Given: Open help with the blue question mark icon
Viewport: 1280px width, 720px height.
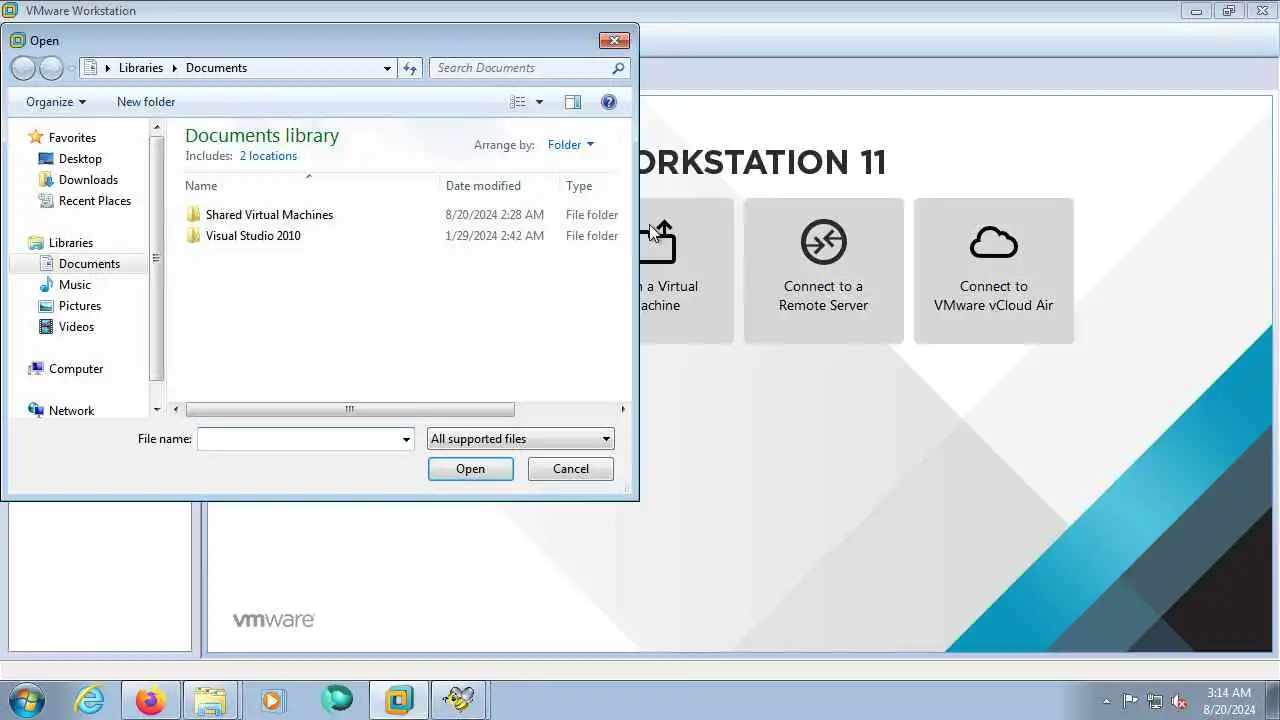Looking at the screenshot, I should pos(609,102).
